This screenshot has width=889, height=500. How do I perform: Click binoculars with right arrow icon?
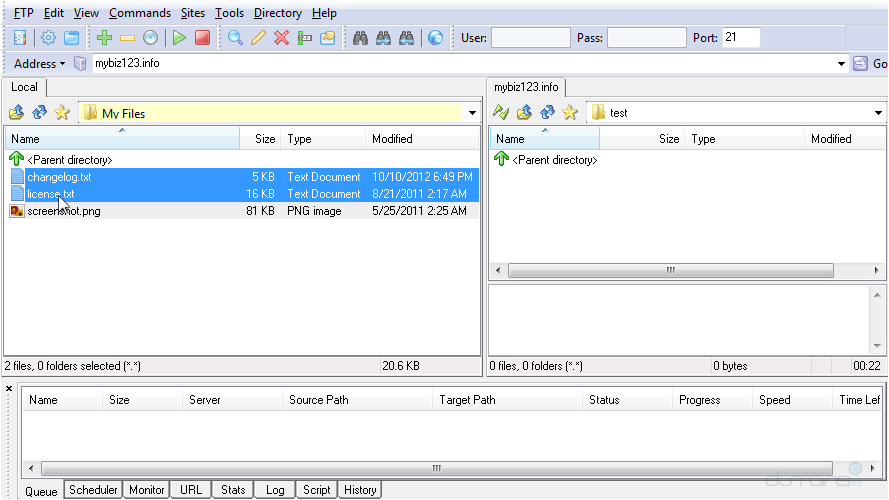383,38
